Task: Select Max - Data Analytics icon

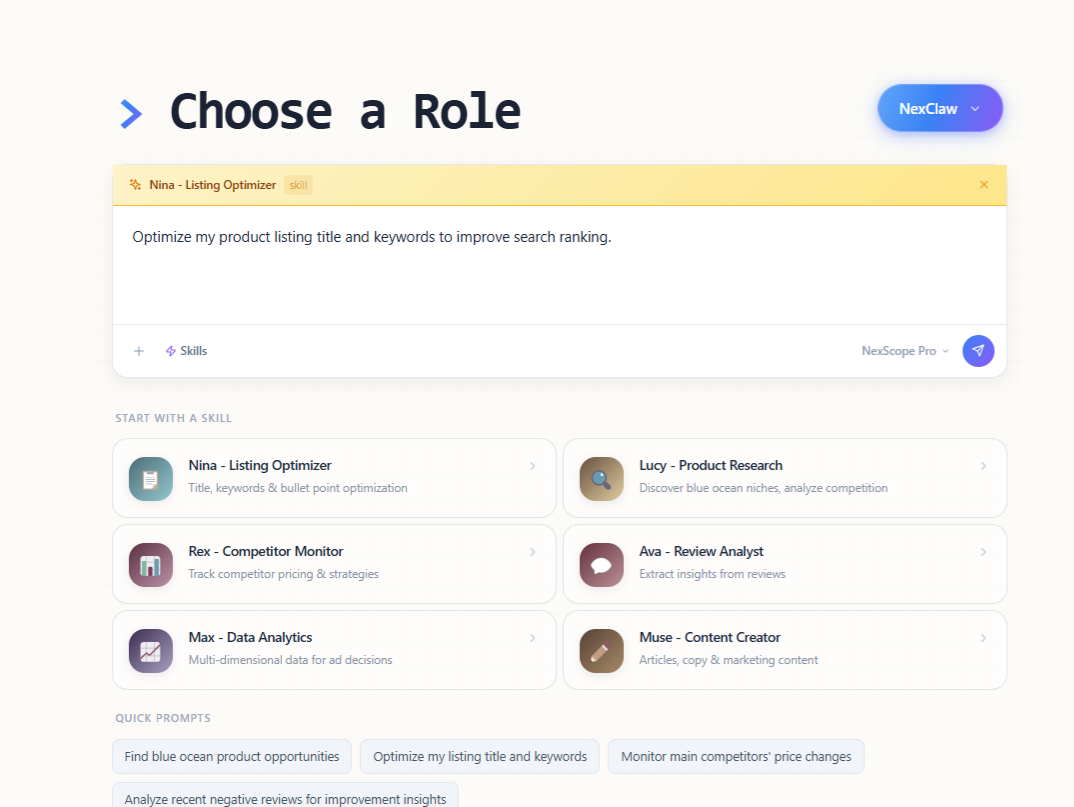Action: coord(150,650)
